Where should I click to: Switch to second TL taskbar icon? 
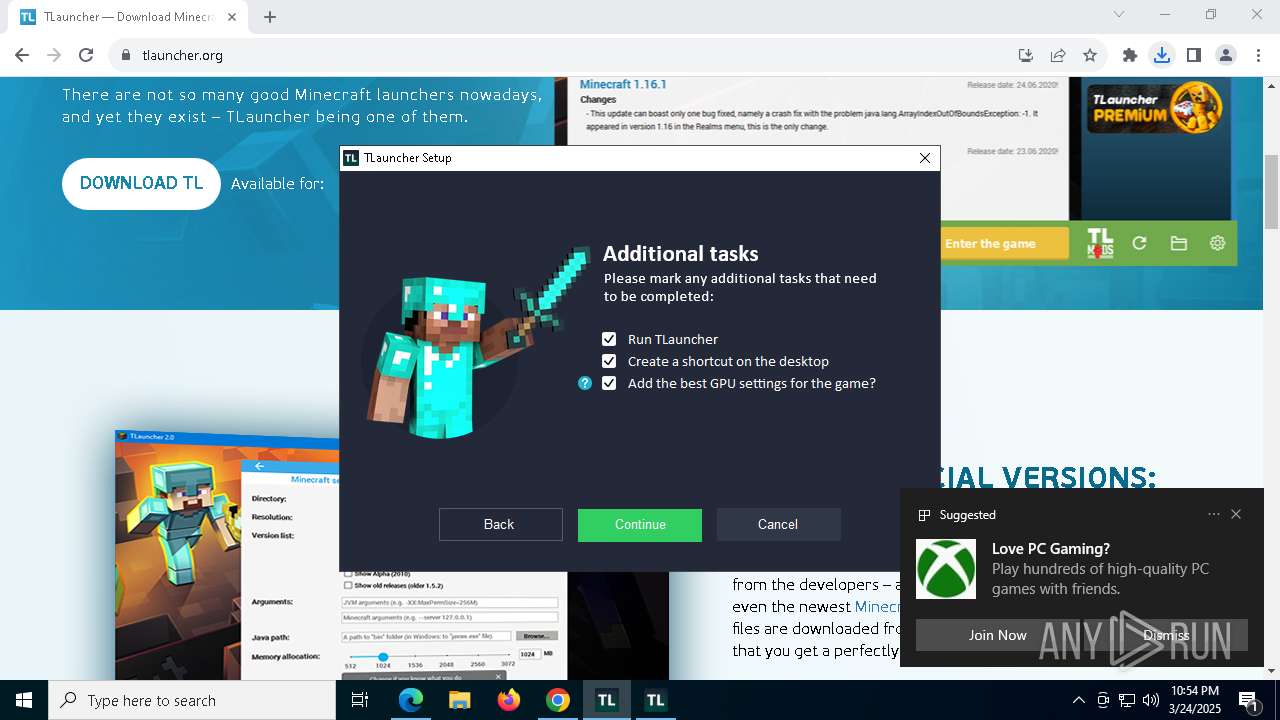pos(656,700)
